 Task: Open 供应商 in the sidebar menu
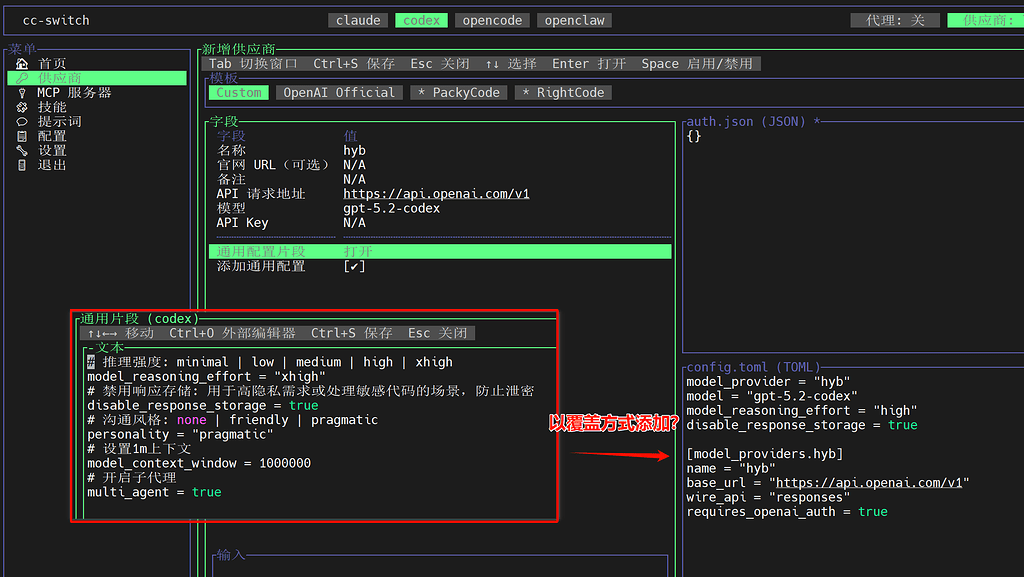click(97, 78)
